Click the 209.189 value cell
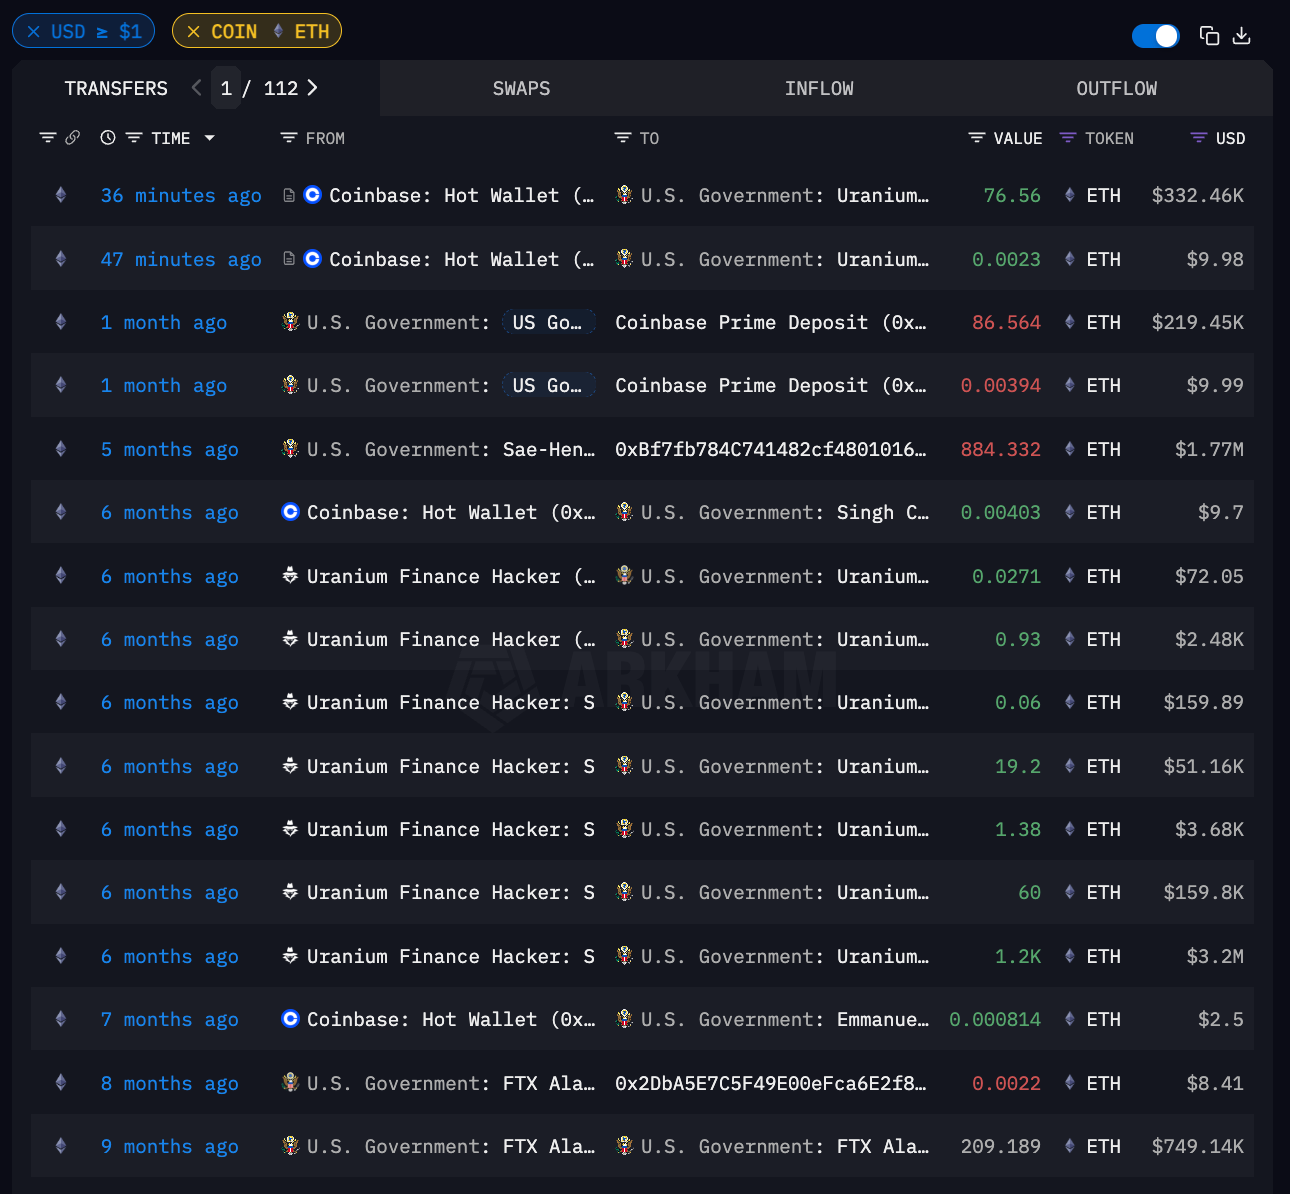The image size is (1290, 1194). [1001, 1147]
